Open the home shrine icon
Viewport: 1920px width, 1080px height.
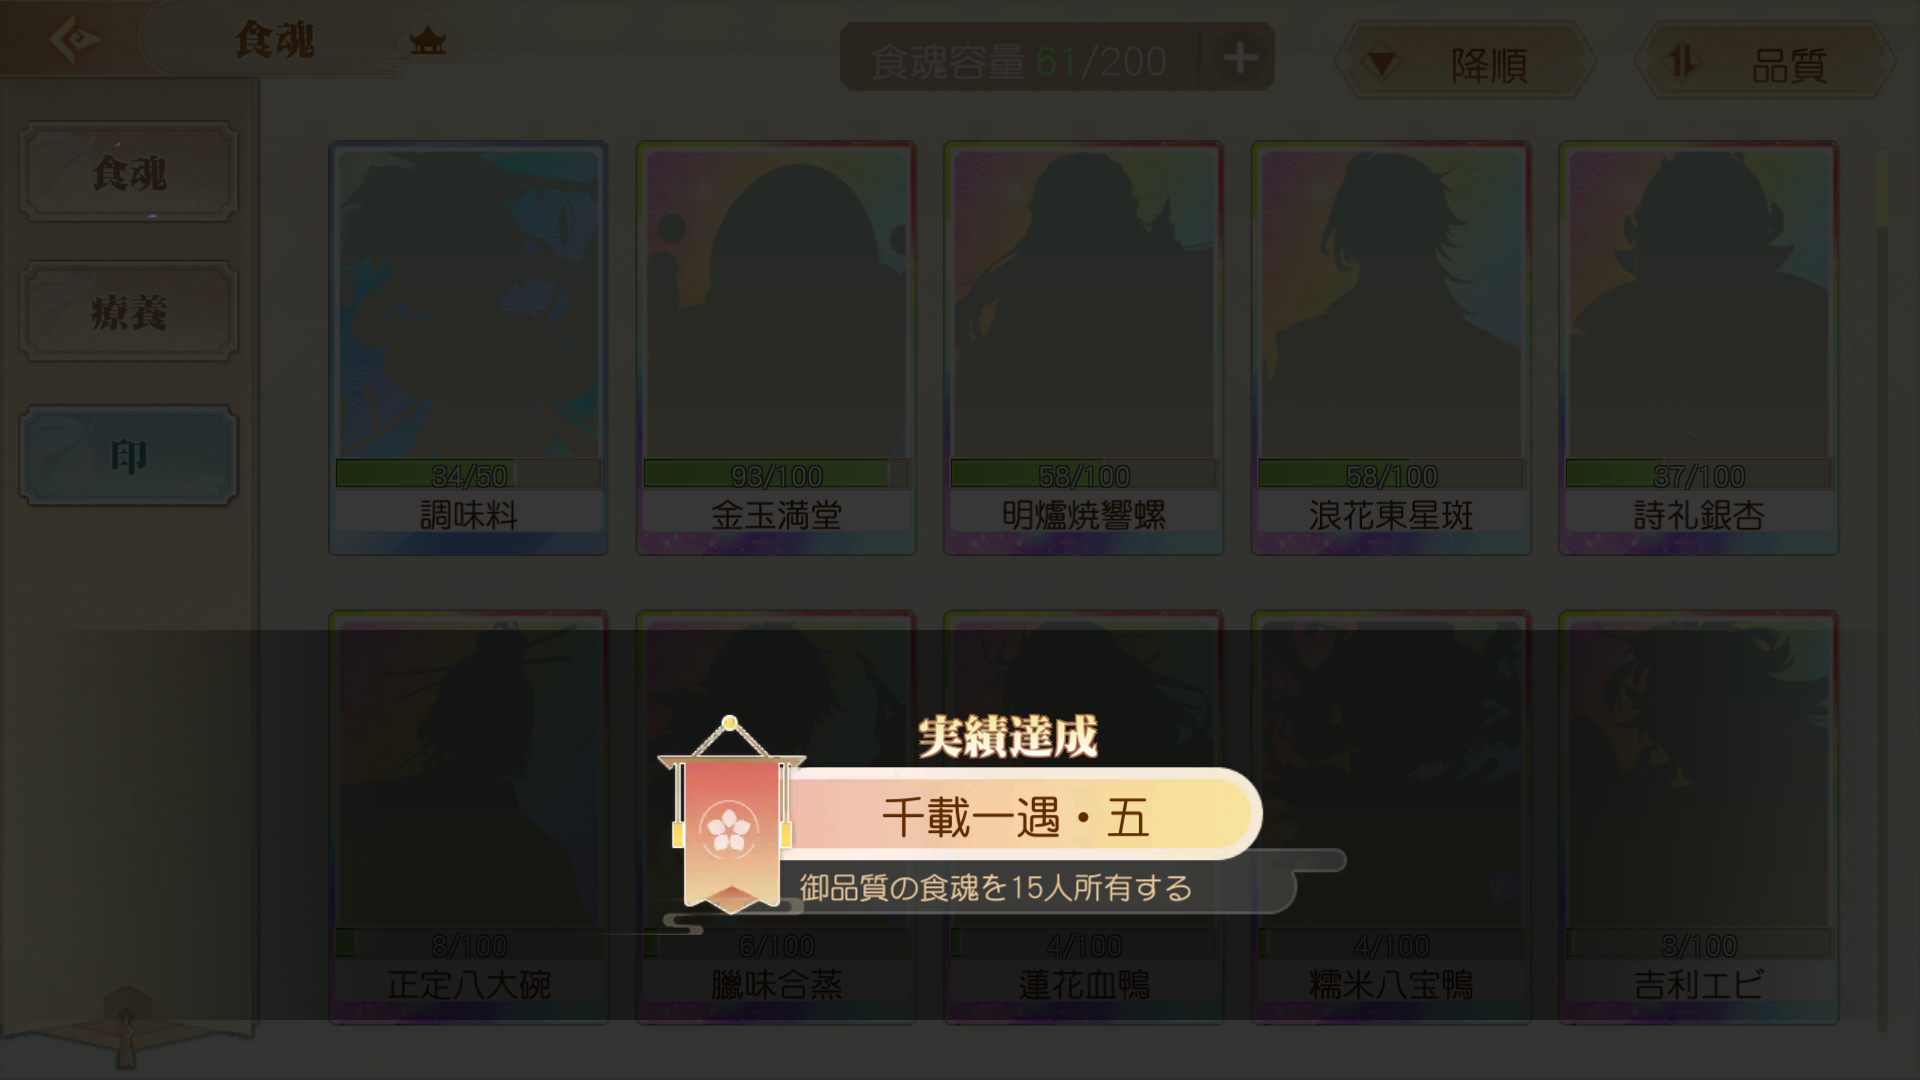pos(428,41)
